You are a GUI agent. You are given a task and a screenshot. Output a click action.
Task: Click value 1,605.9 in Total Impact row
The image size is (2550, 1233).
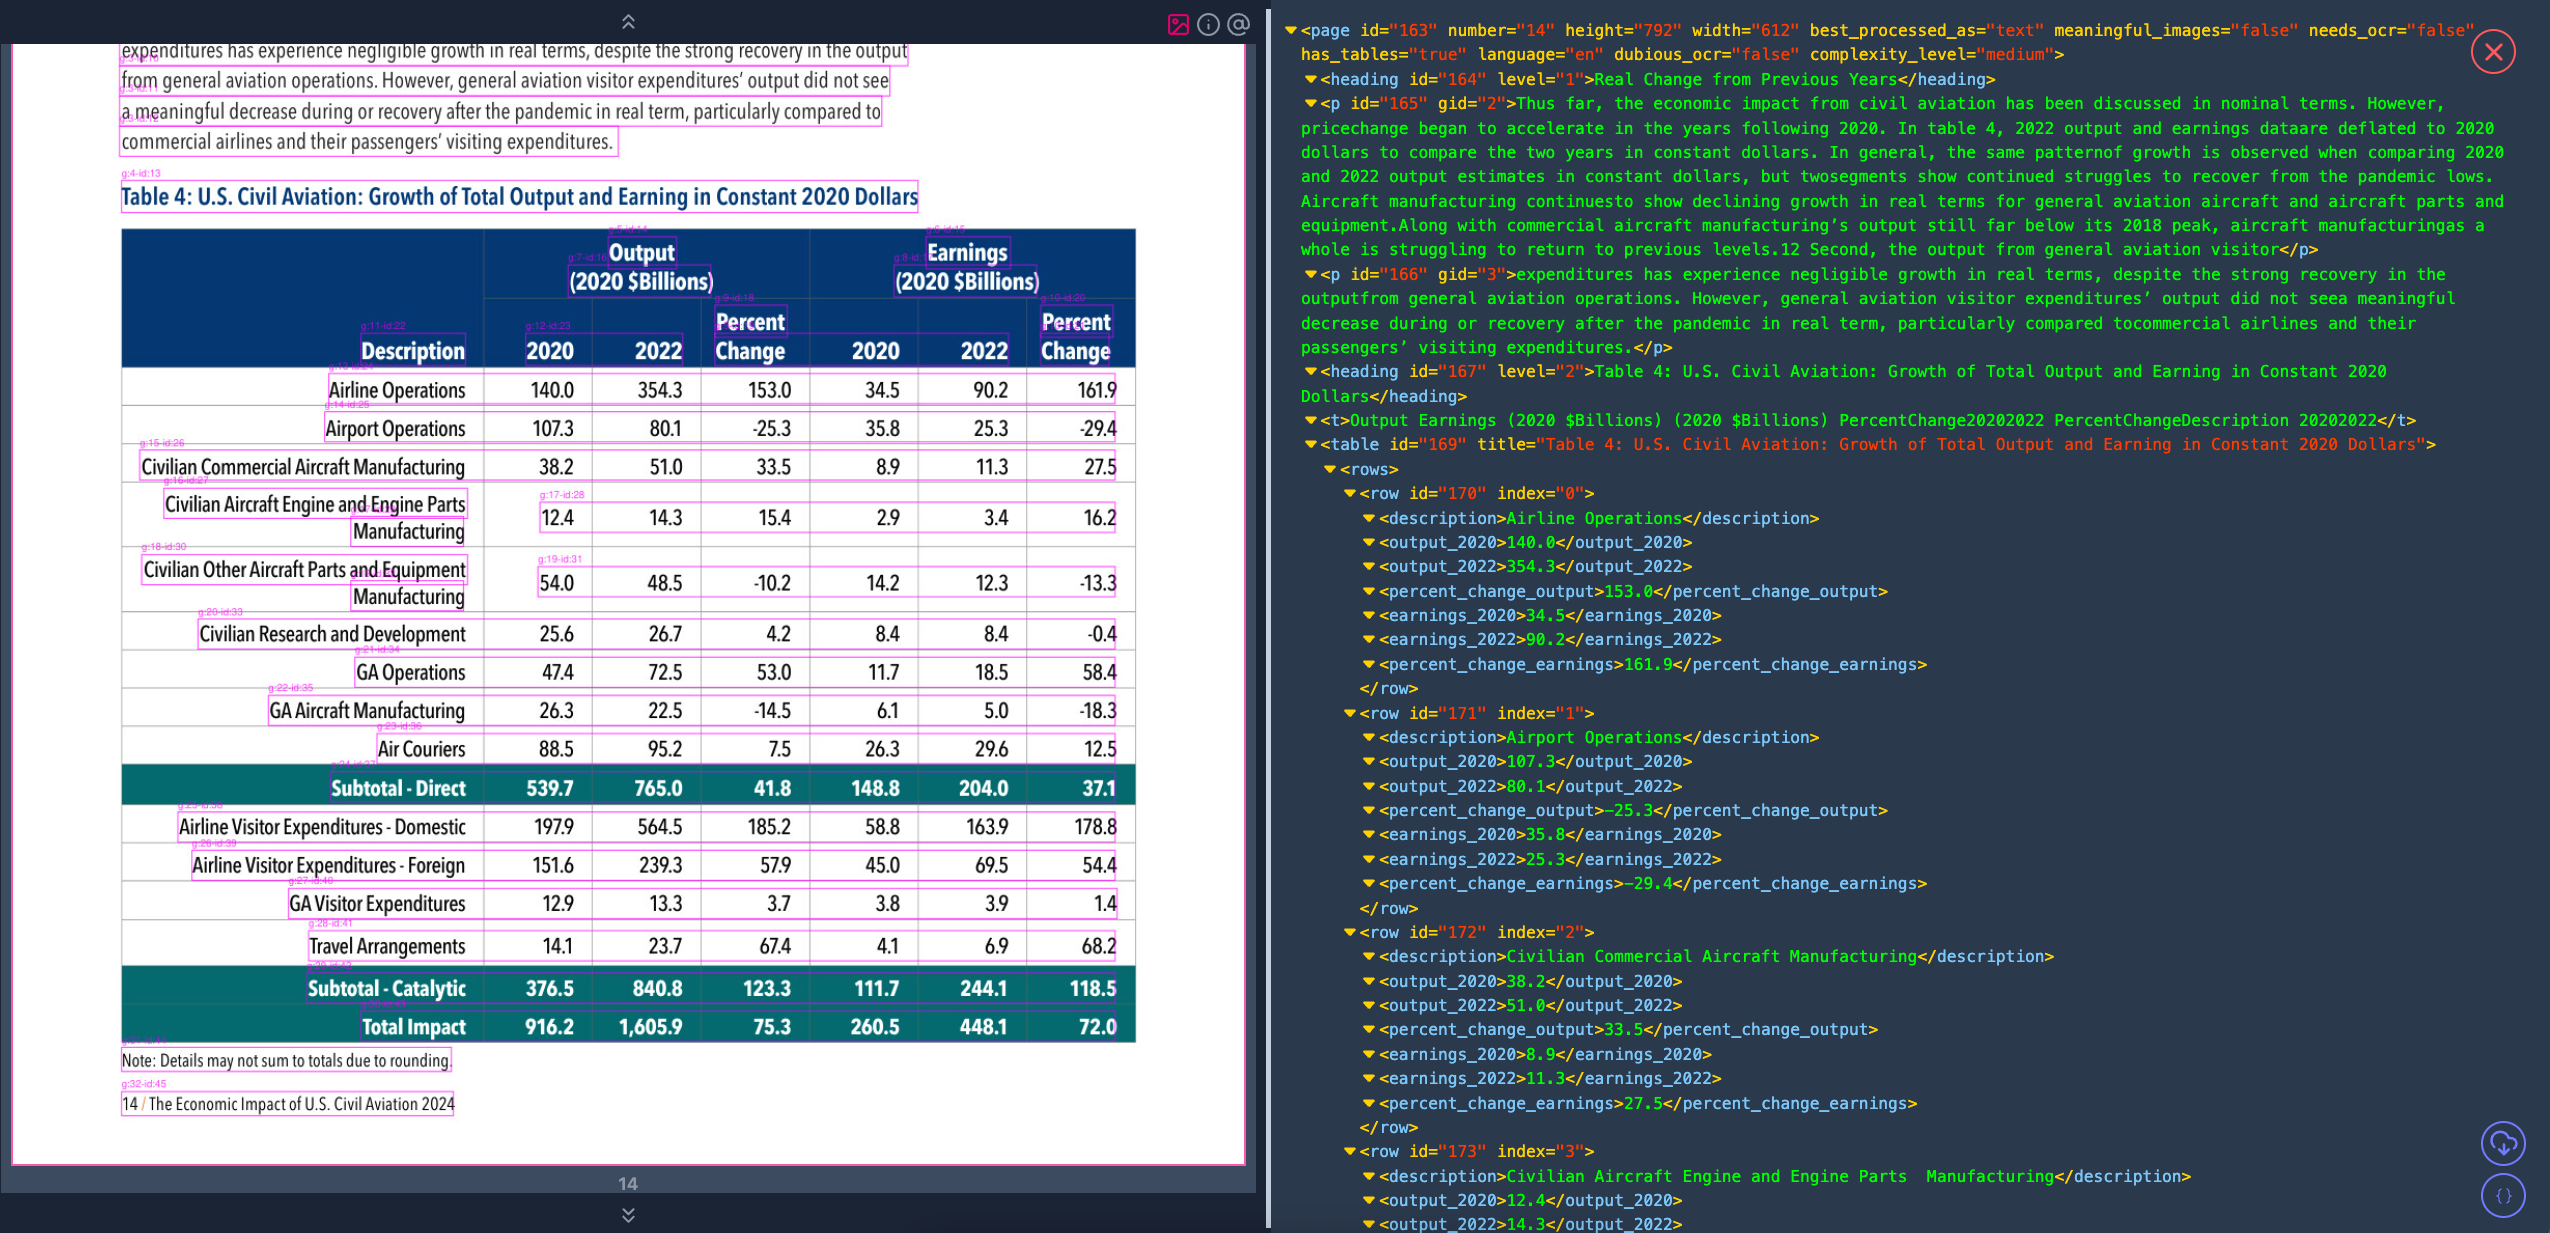coord(650,1026)
